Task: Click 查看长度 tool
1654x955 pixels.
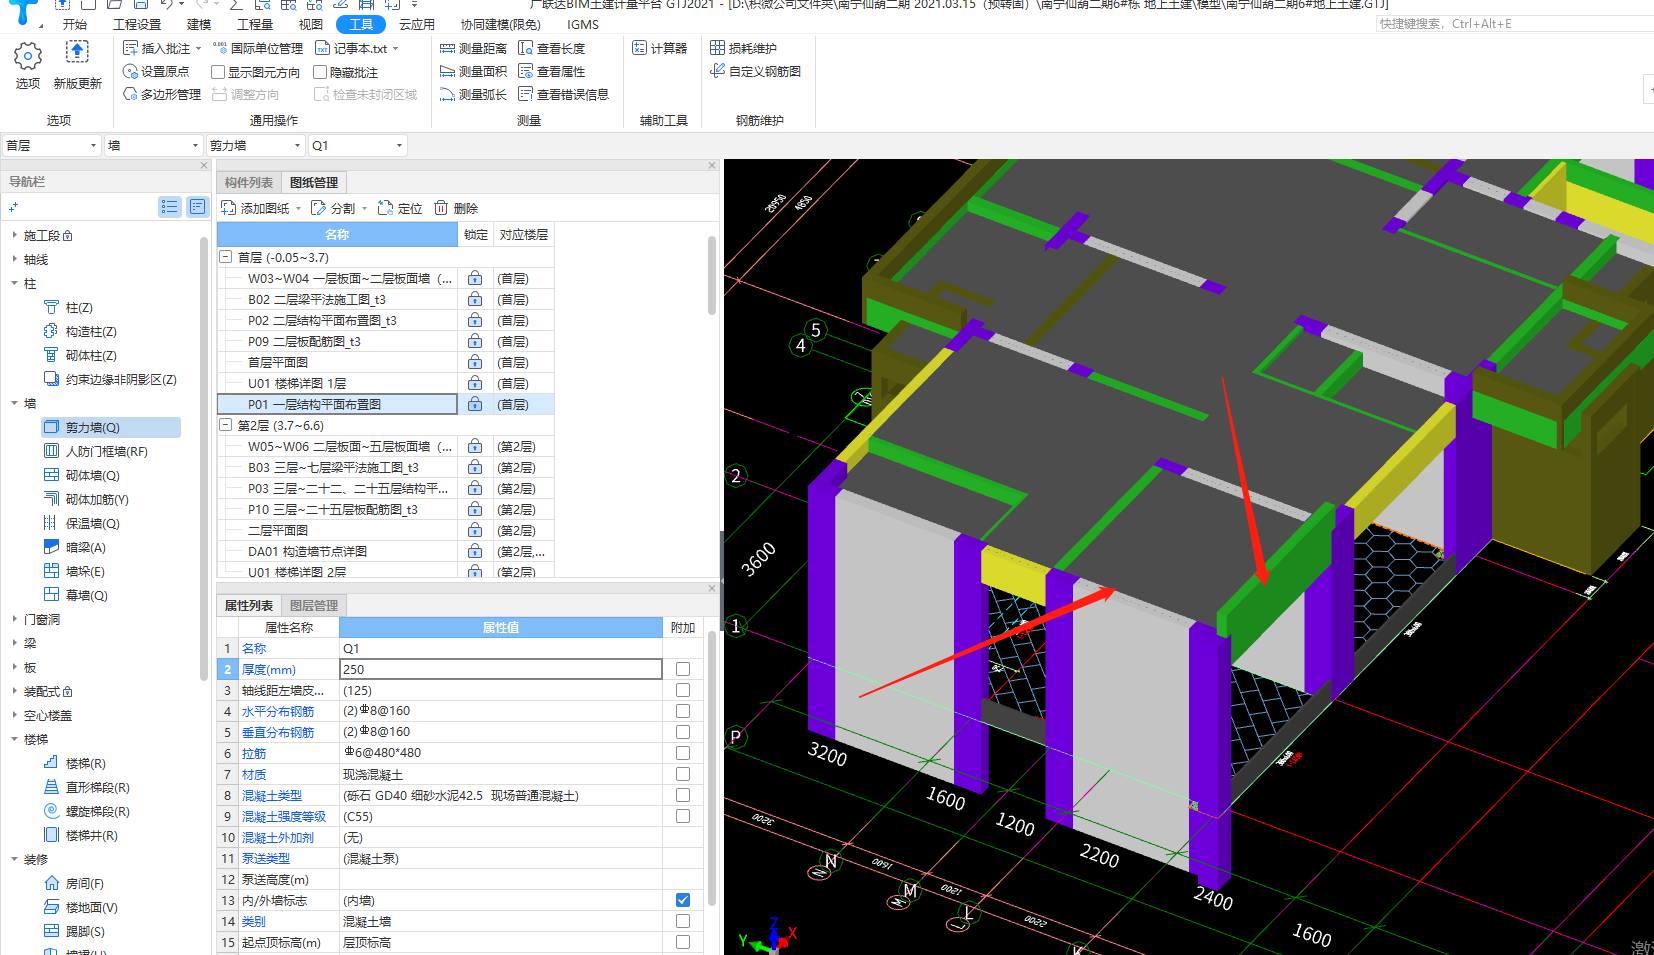Action: 551,48
